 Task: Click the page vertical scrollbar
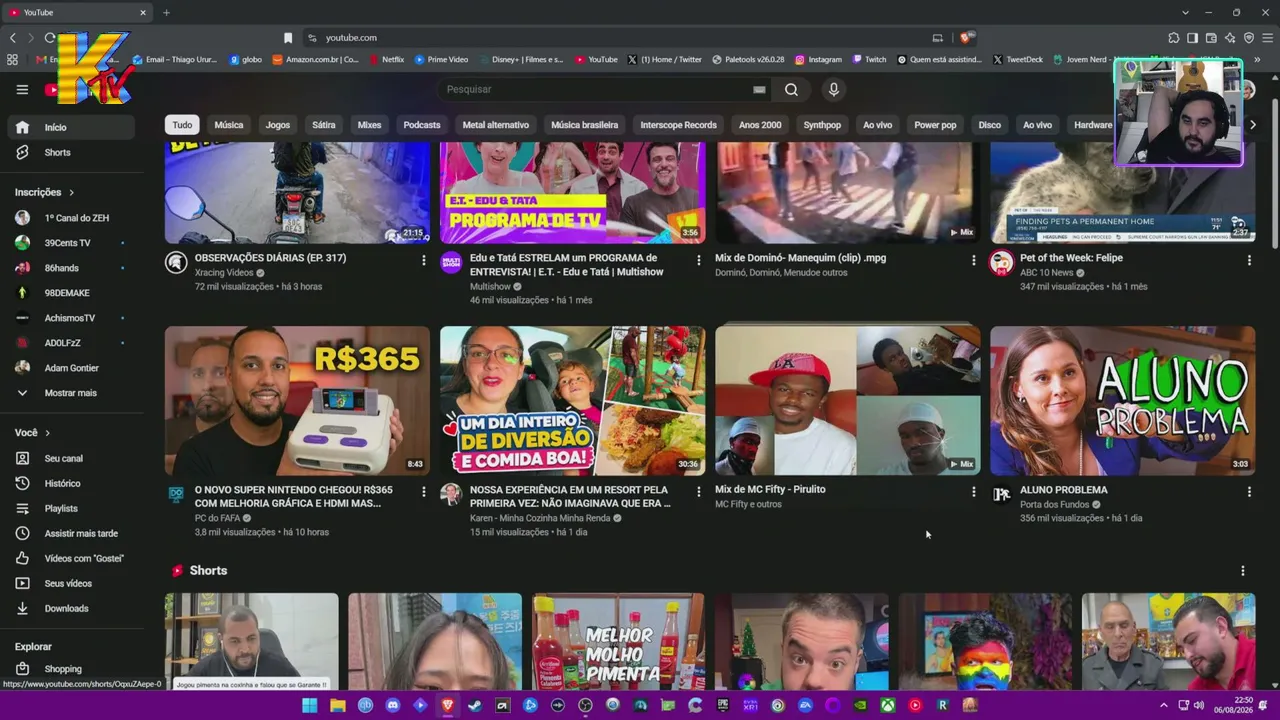point(1275,175)
